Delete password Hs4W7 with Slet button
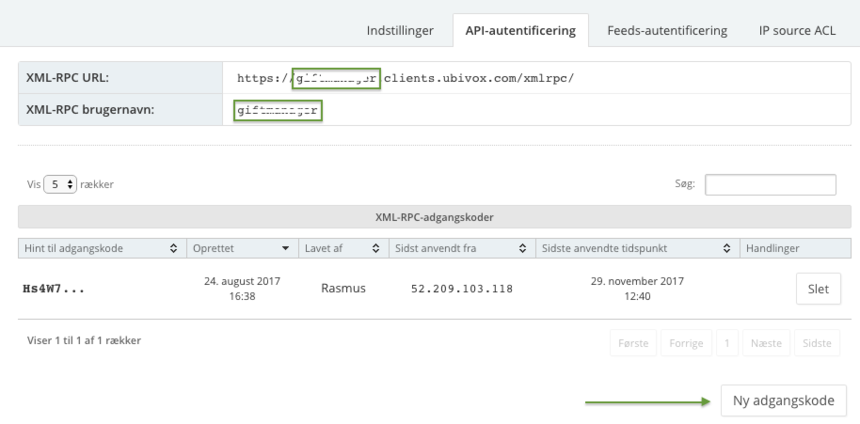This screenshot has height=424, width=860. point(817,289)
